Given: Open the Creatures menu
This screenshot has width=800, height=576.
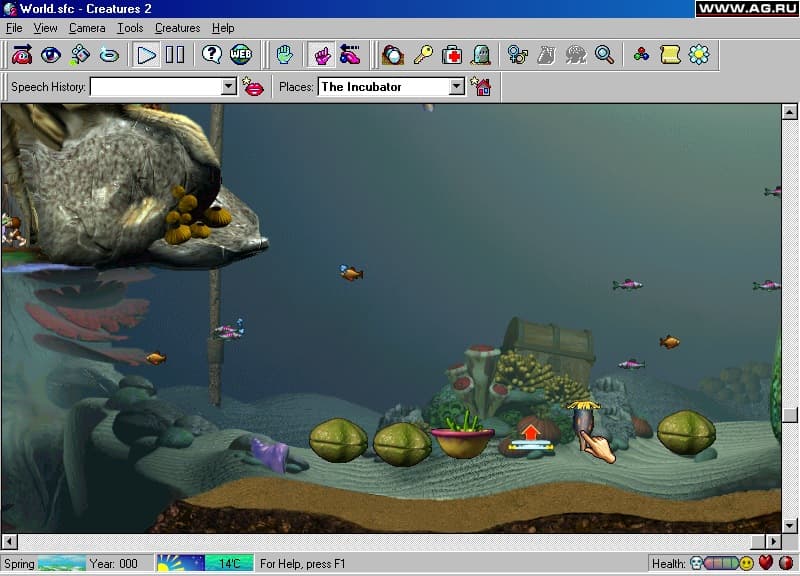Looking at the screenshot, I should coord(178,28).
